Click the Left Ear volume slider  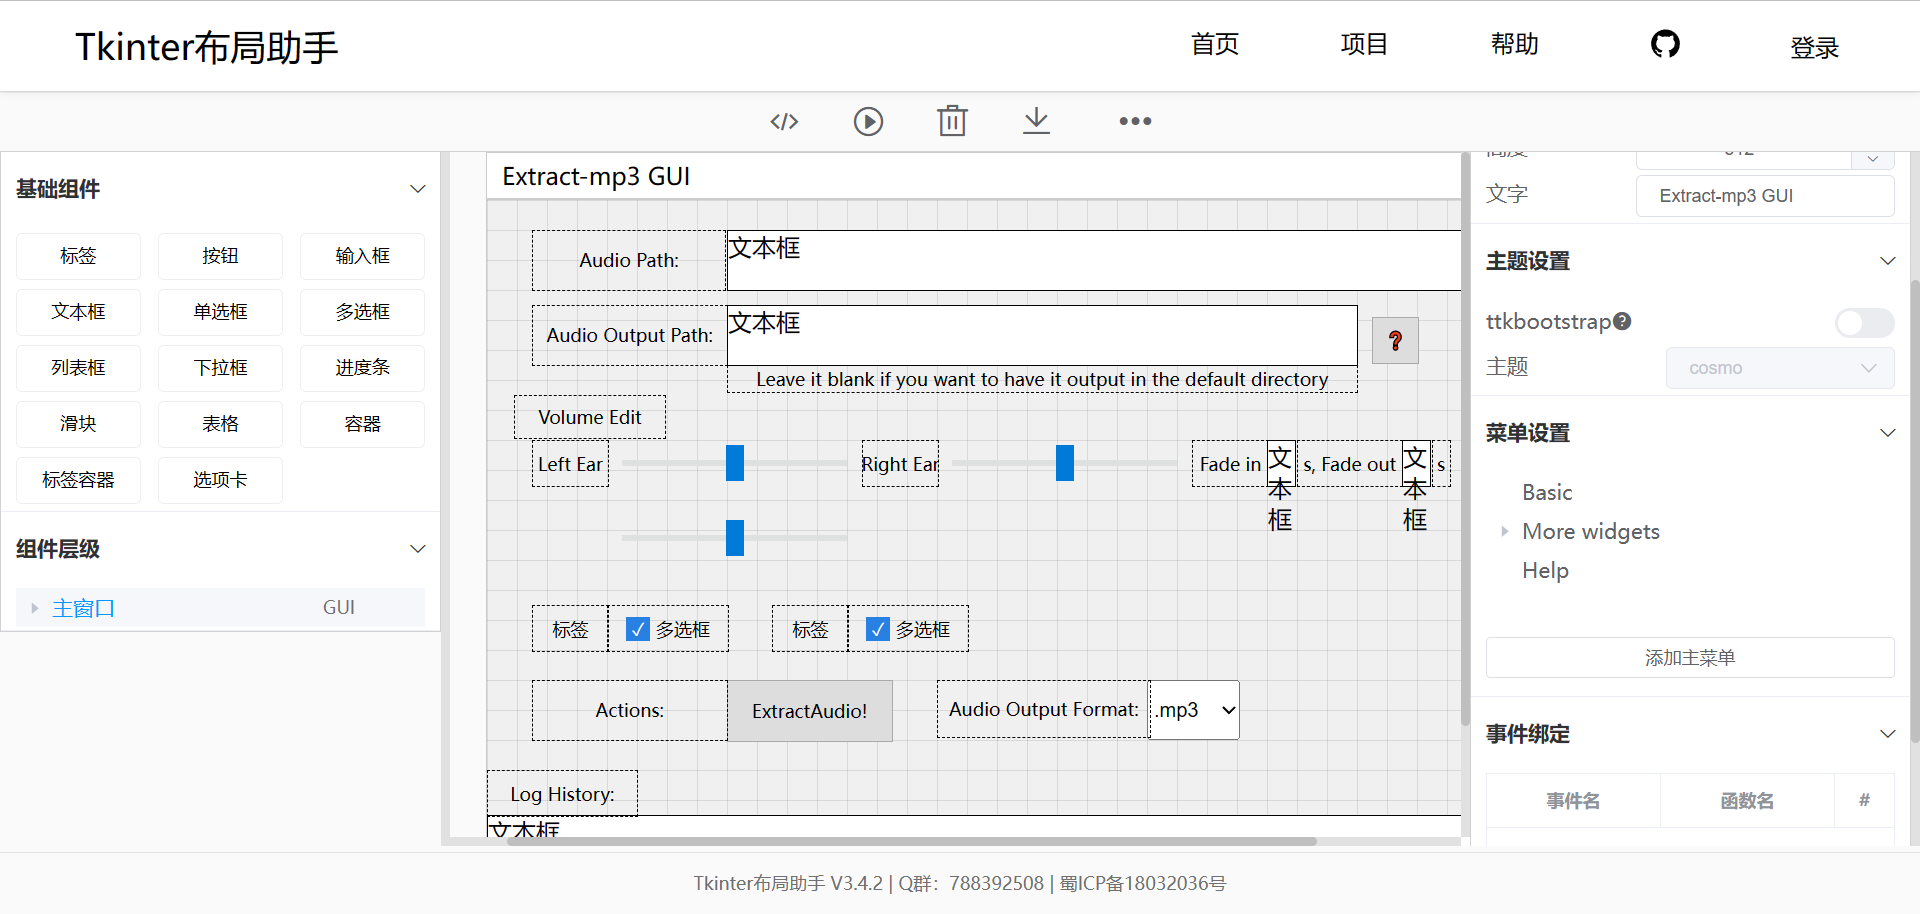[735, 463]
